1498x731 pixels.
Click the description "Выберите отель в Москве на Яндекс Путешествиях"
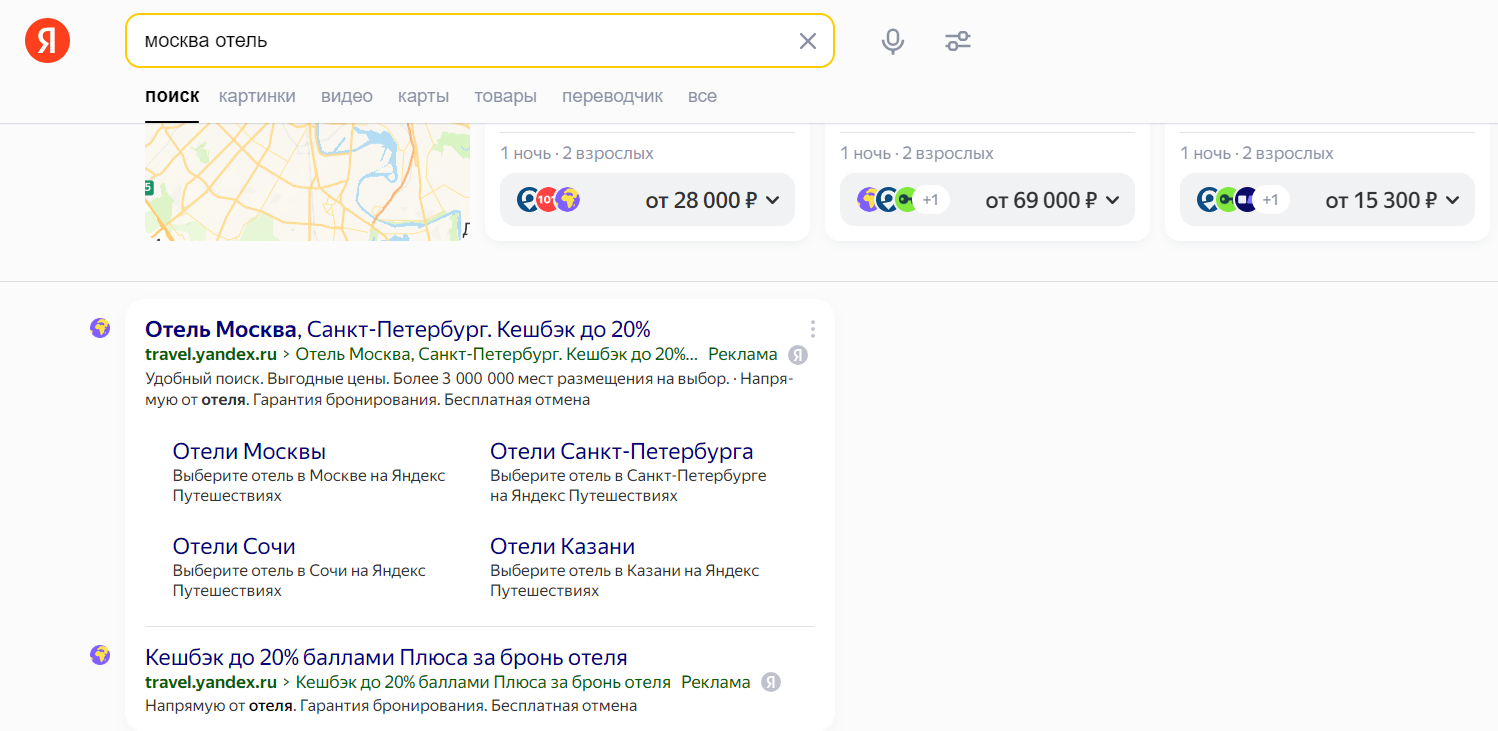(309, 485)
